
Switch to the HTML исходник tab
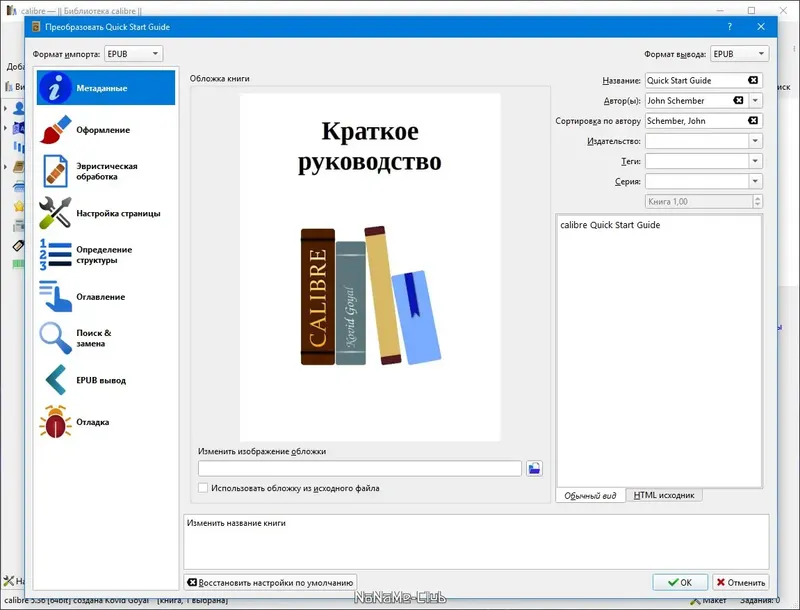tap(666, 494)
